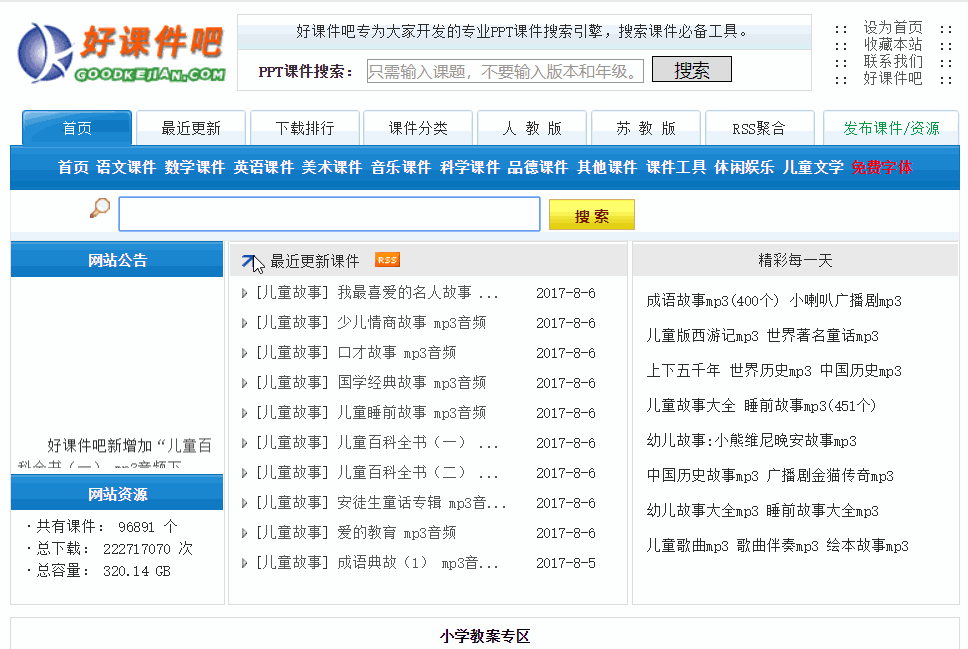Open the 首页 tab
Viewport: 968px width, 649px height.
(77, 128)
